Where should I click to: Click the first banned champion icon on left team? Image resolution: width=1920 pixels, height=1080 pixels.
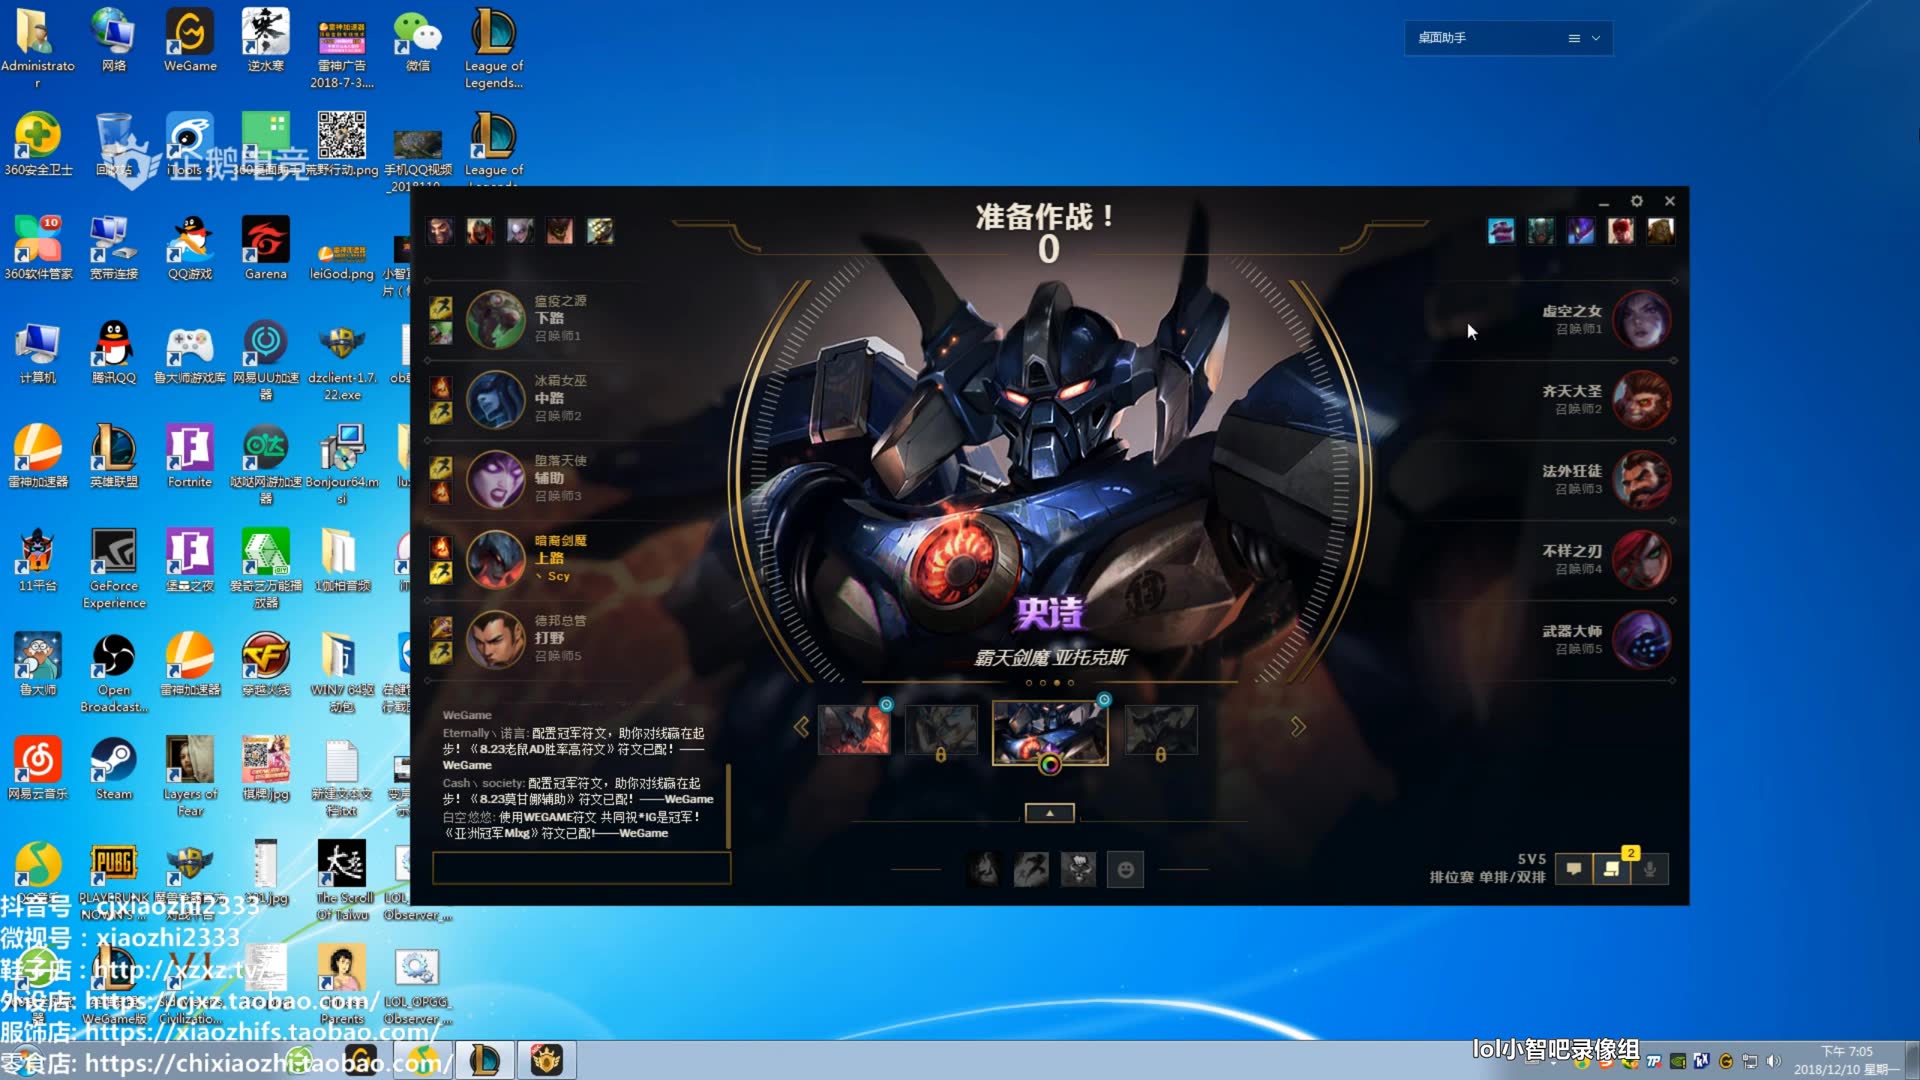click(440, 231)
